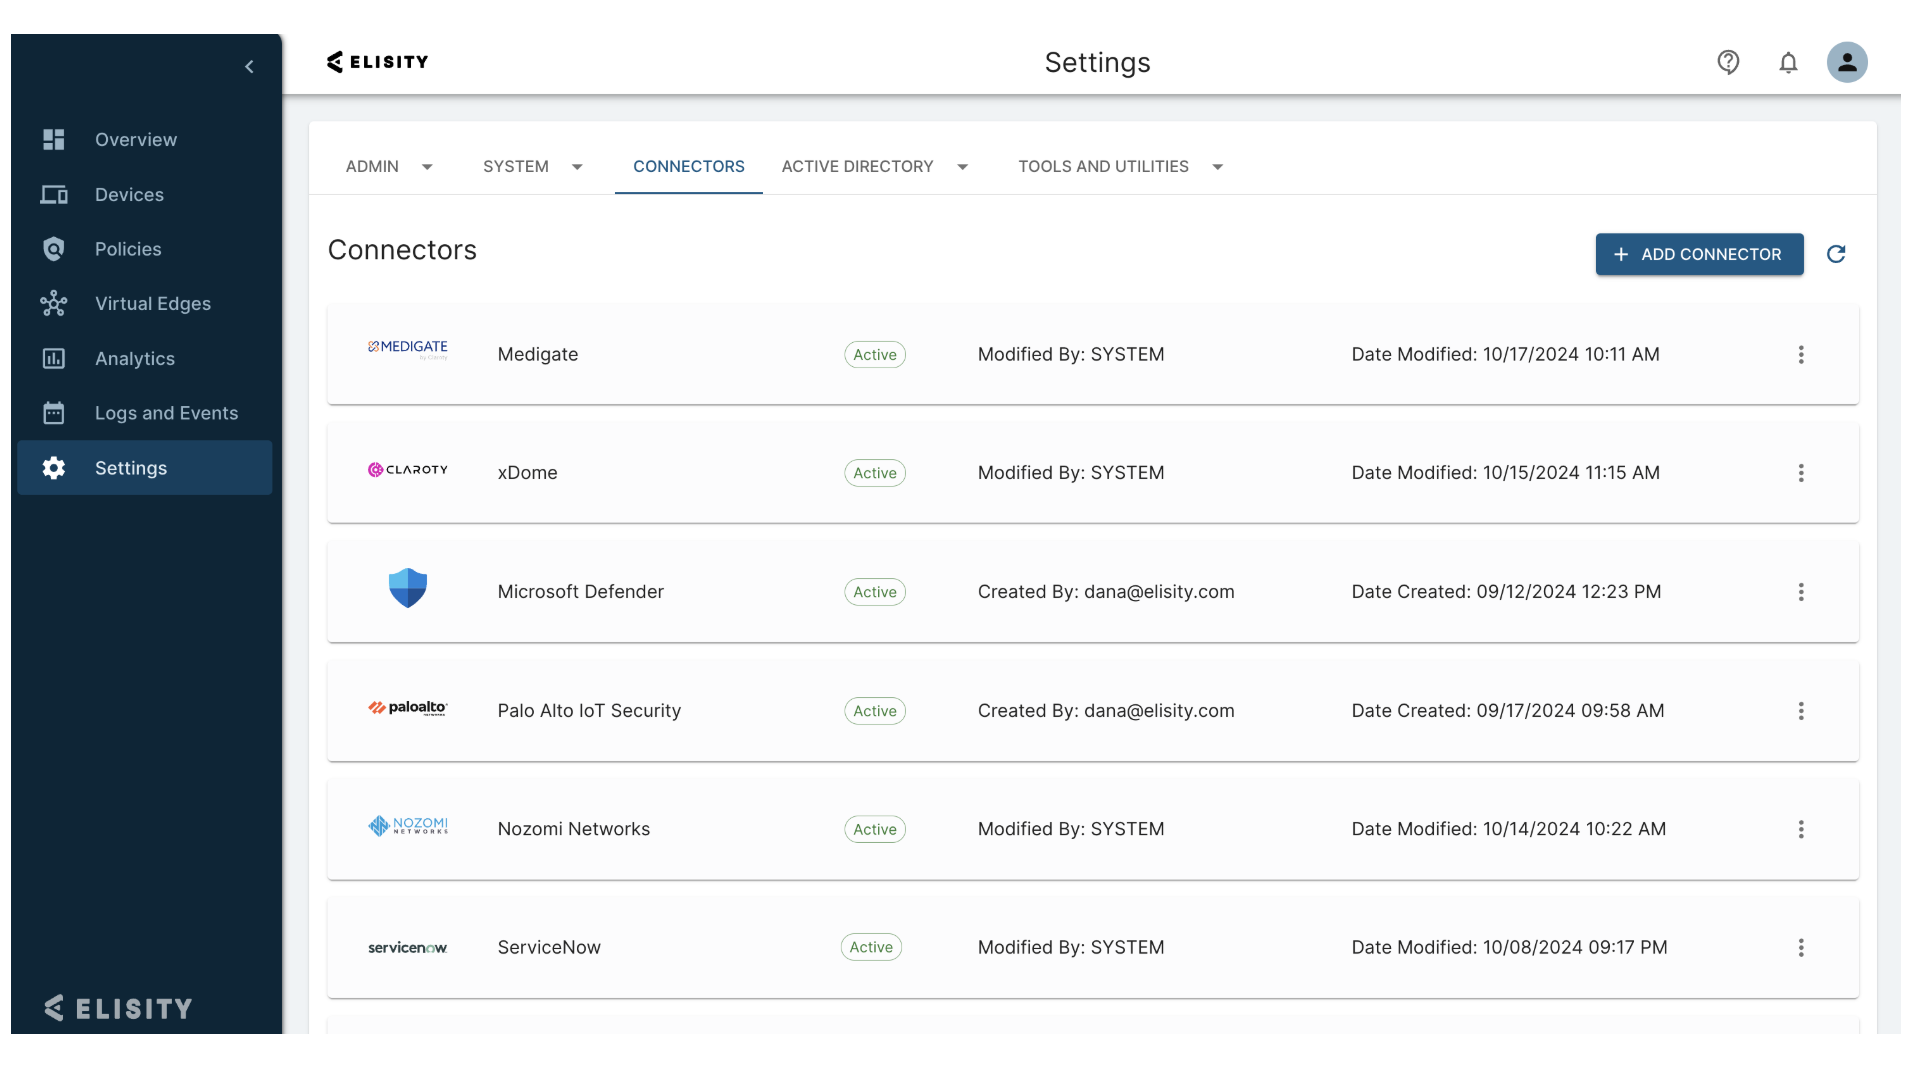Viewport: 1926px width, 1066px height.
Task: Click the Palo Alto logo
Action: (408, 708)
